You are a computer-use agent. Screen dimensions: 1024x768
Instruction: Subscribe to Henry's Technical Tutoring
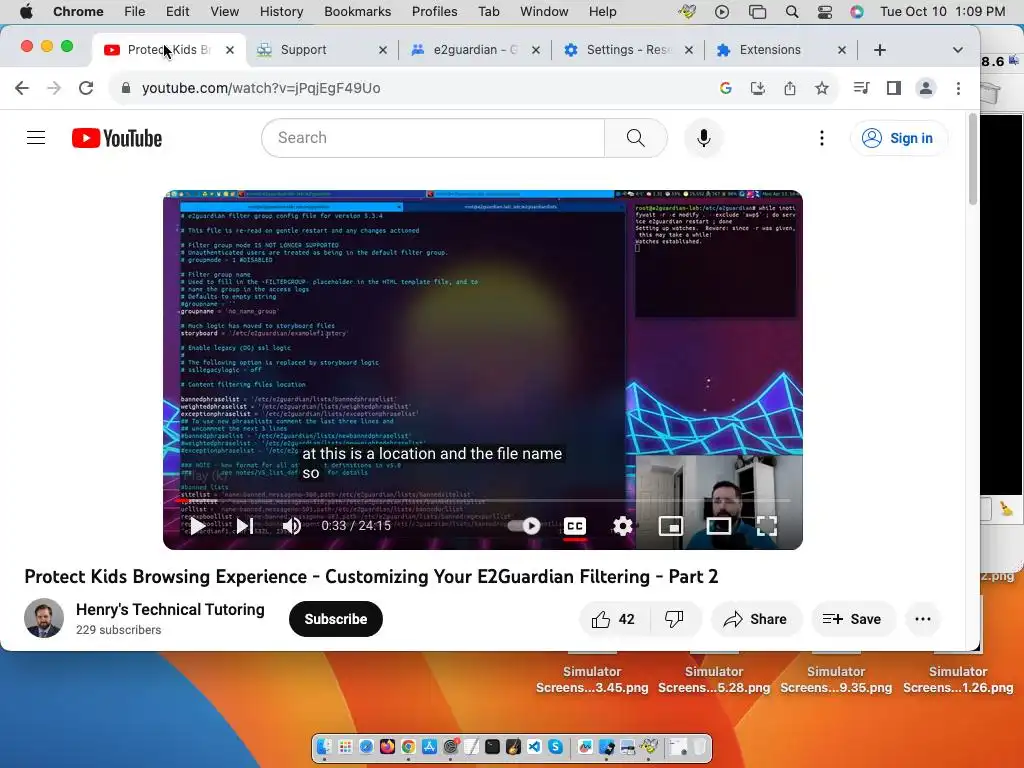pyautogui.click(x=336, y=619)
